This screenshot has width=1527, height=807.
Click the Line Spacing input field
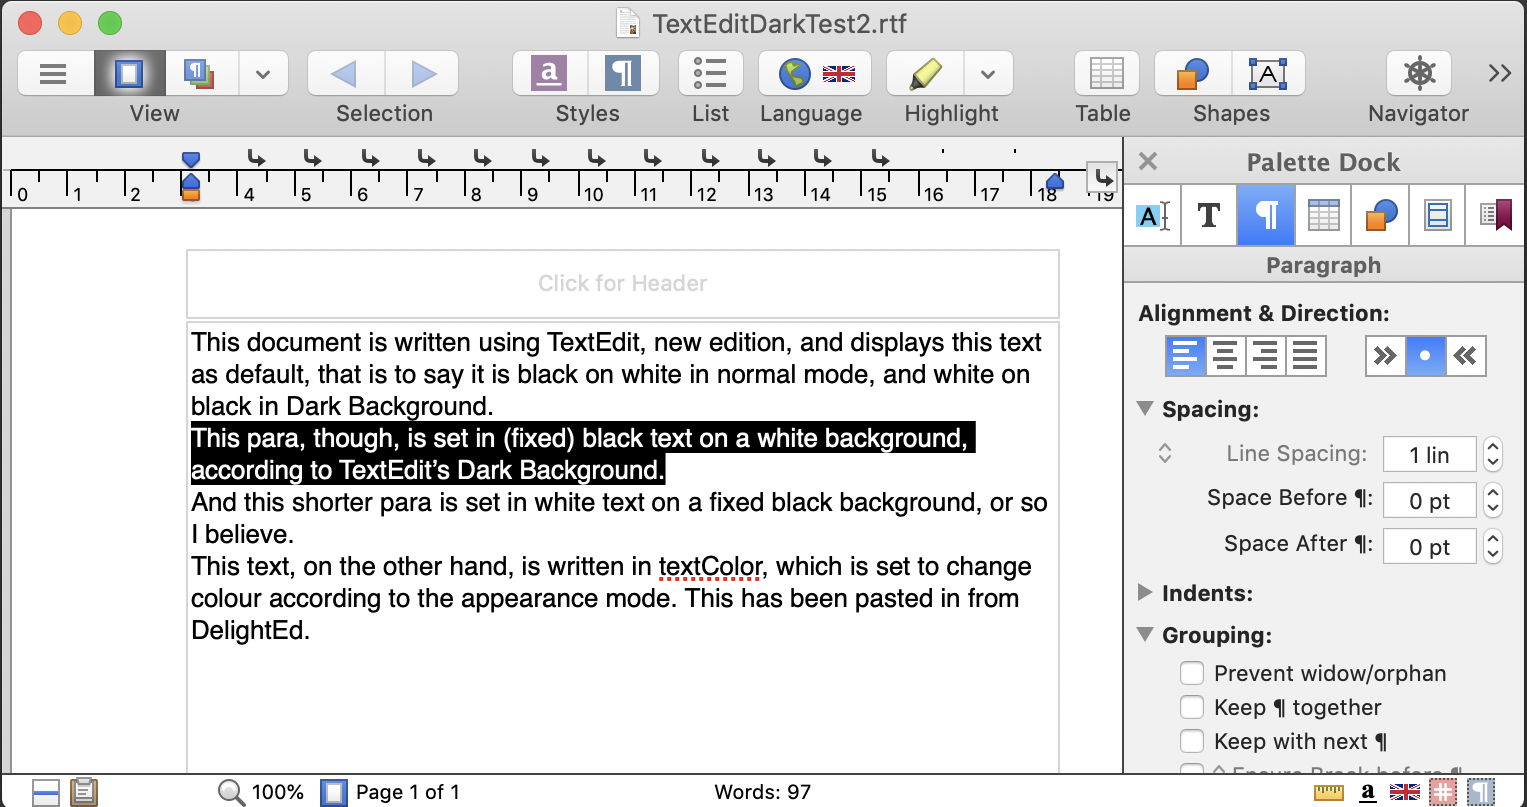coord(1429,455)
